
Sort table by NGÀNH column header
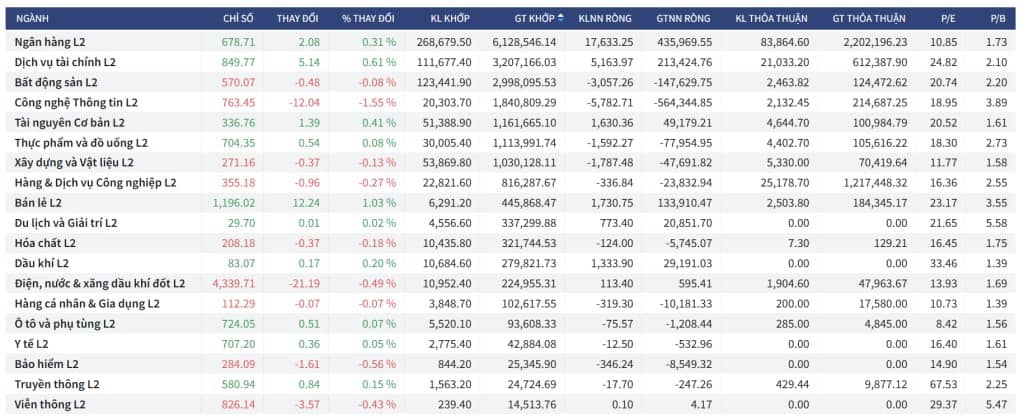(32, 18)
